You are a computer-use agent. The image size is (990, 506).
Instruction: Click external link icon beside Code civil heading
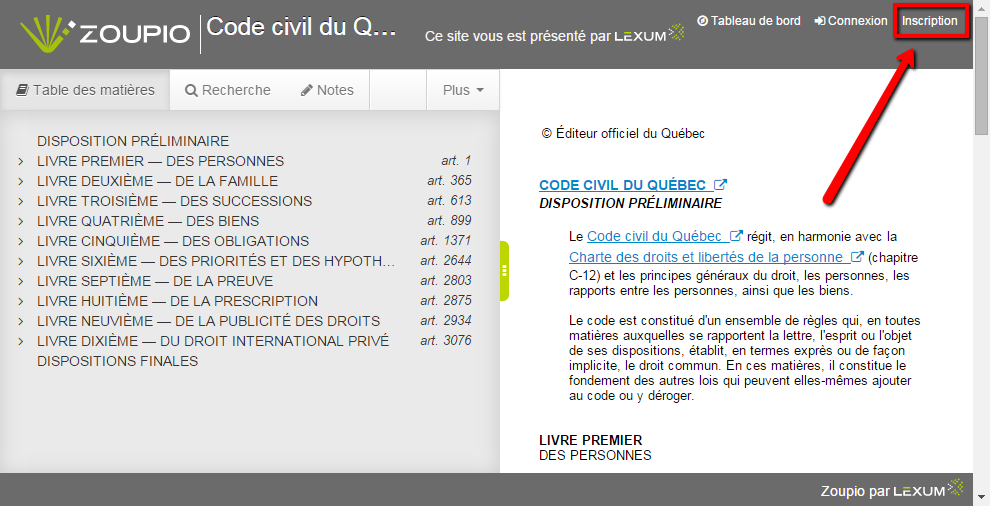click(719, 185)
